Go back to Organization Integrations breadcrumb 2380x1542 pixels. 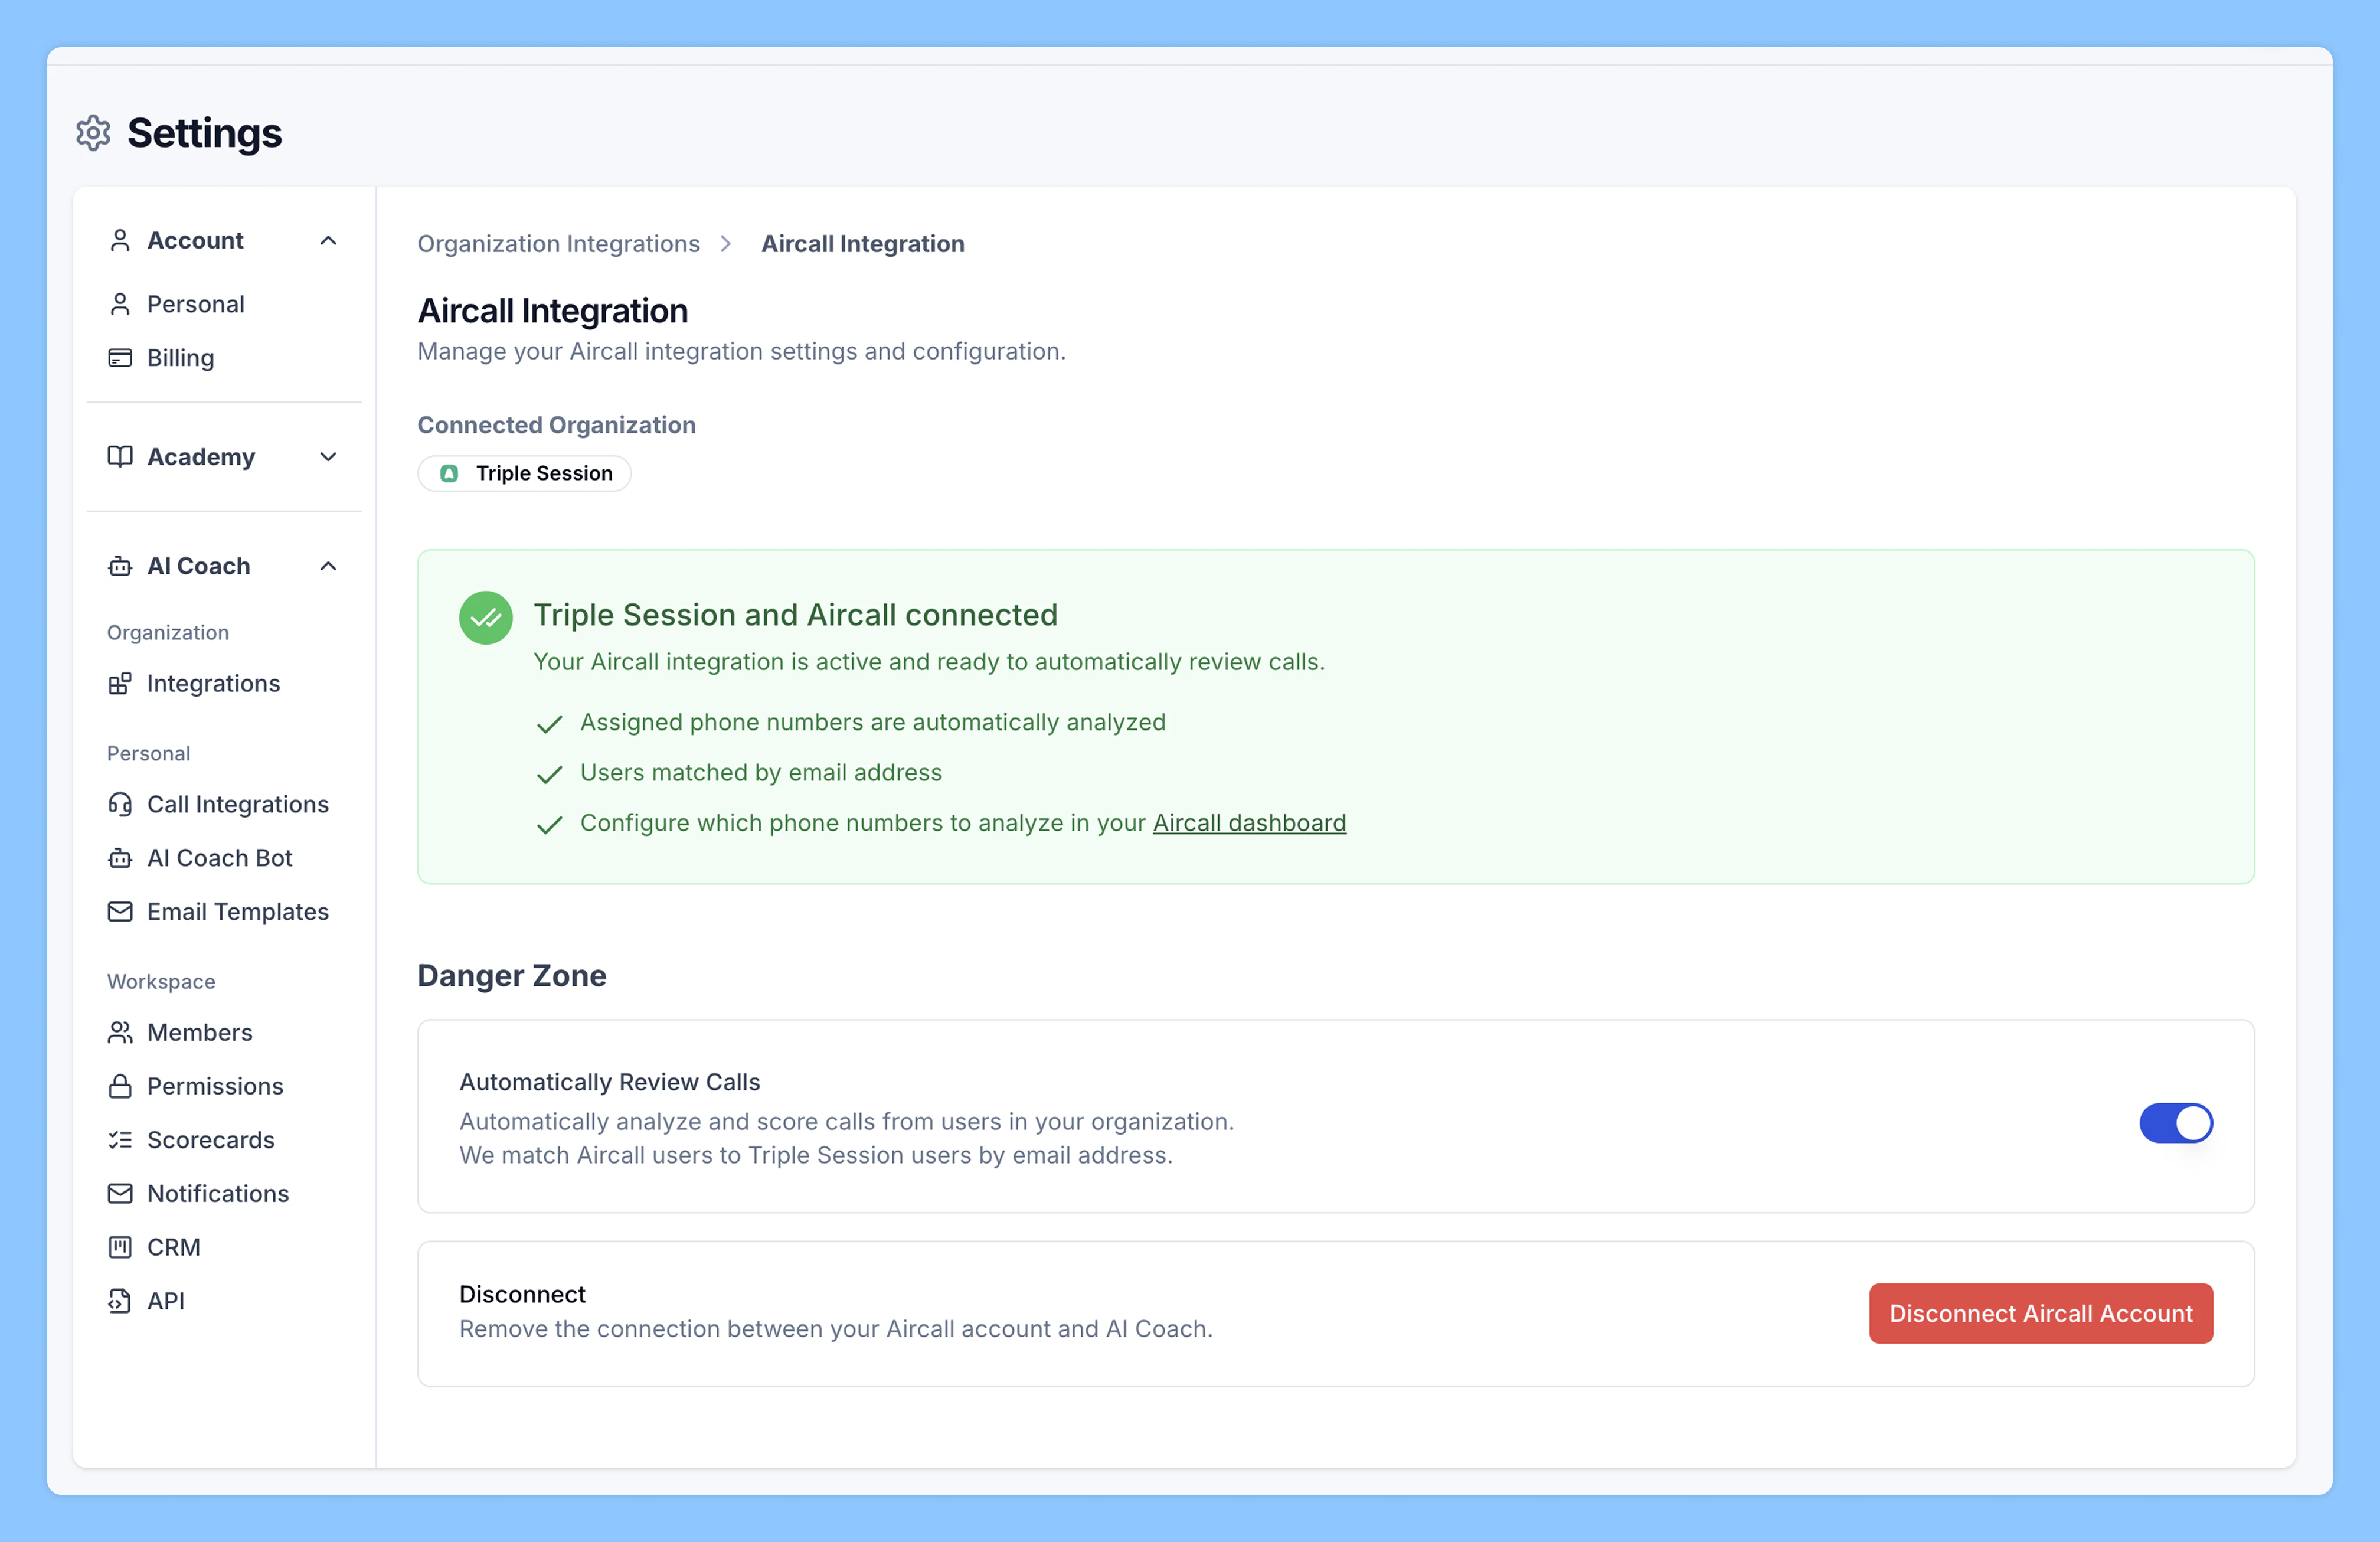point(558,244)
